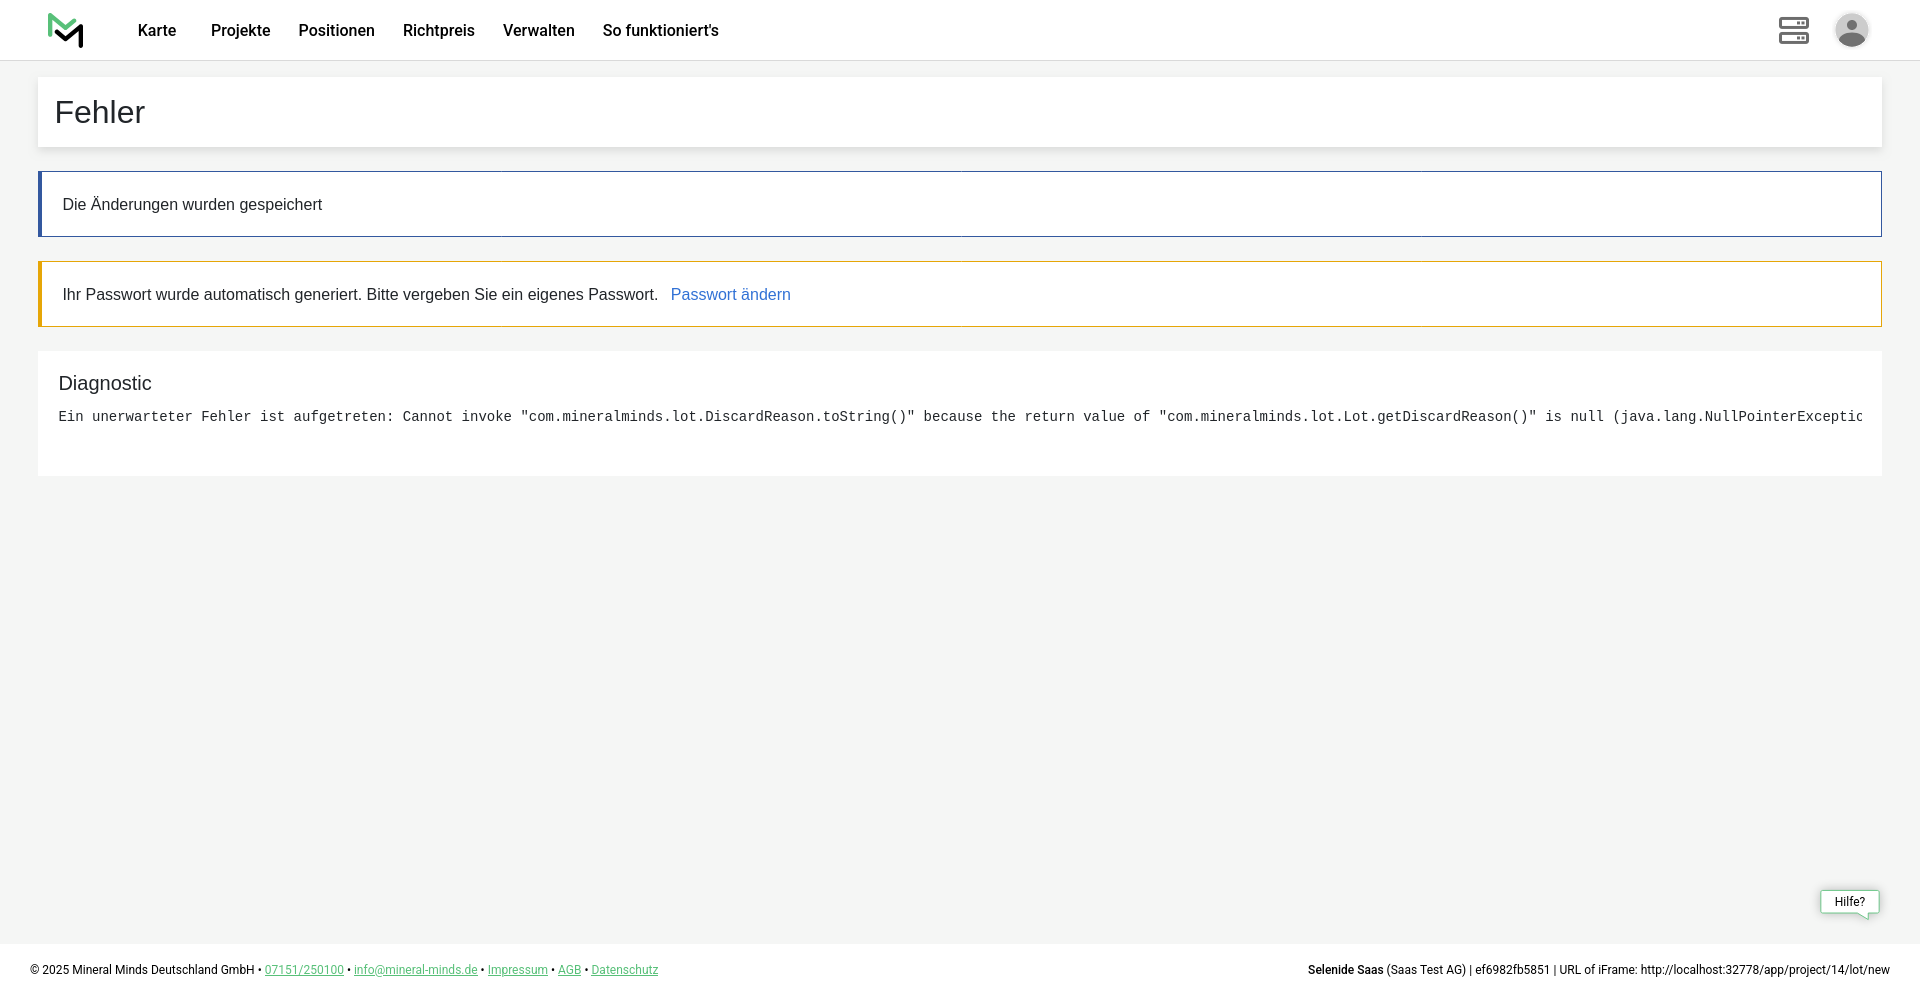Open the AGB footer link
This screenshot has width=1920, height=994.
(569, 970)
